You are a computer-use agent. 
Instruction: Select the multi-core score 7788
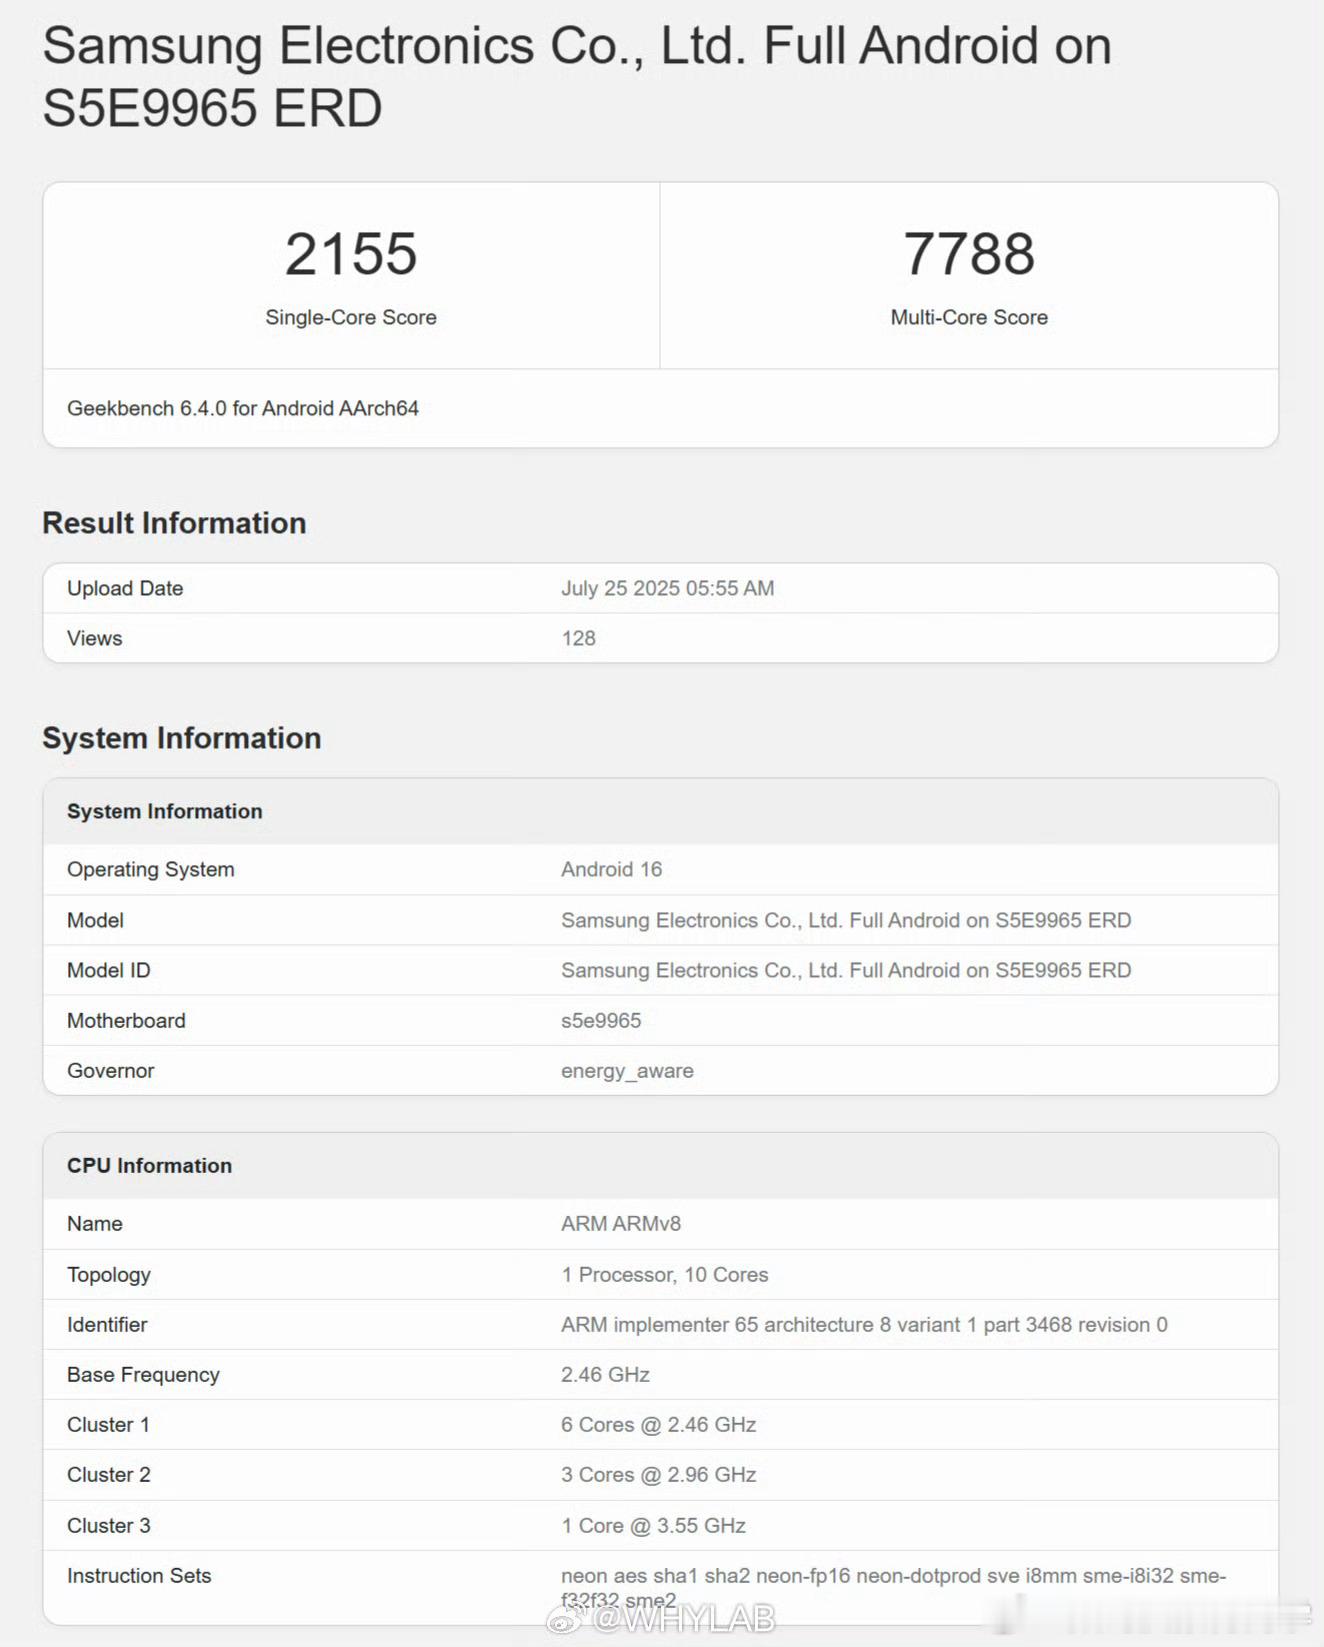(969, 253)
